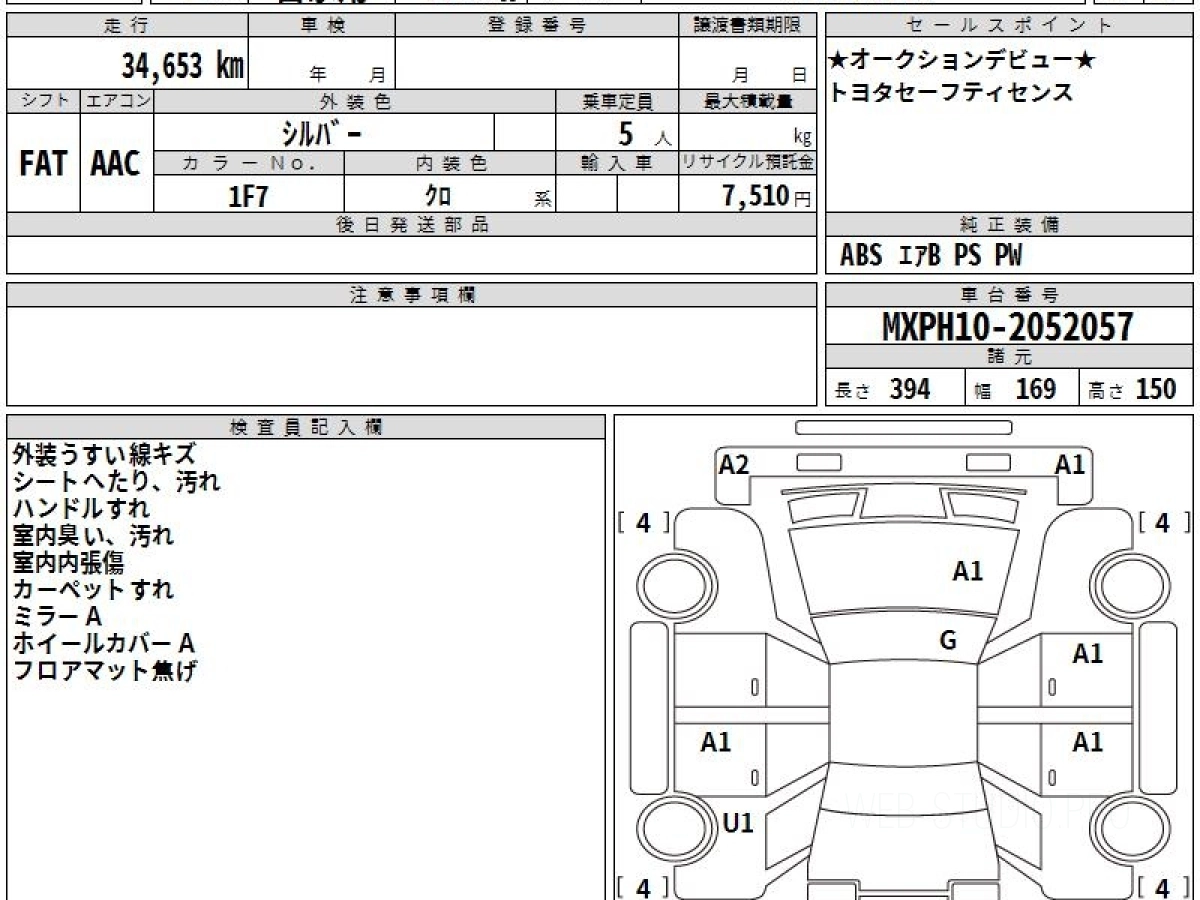Select the exterior color シルバー field

click(324, 132)
